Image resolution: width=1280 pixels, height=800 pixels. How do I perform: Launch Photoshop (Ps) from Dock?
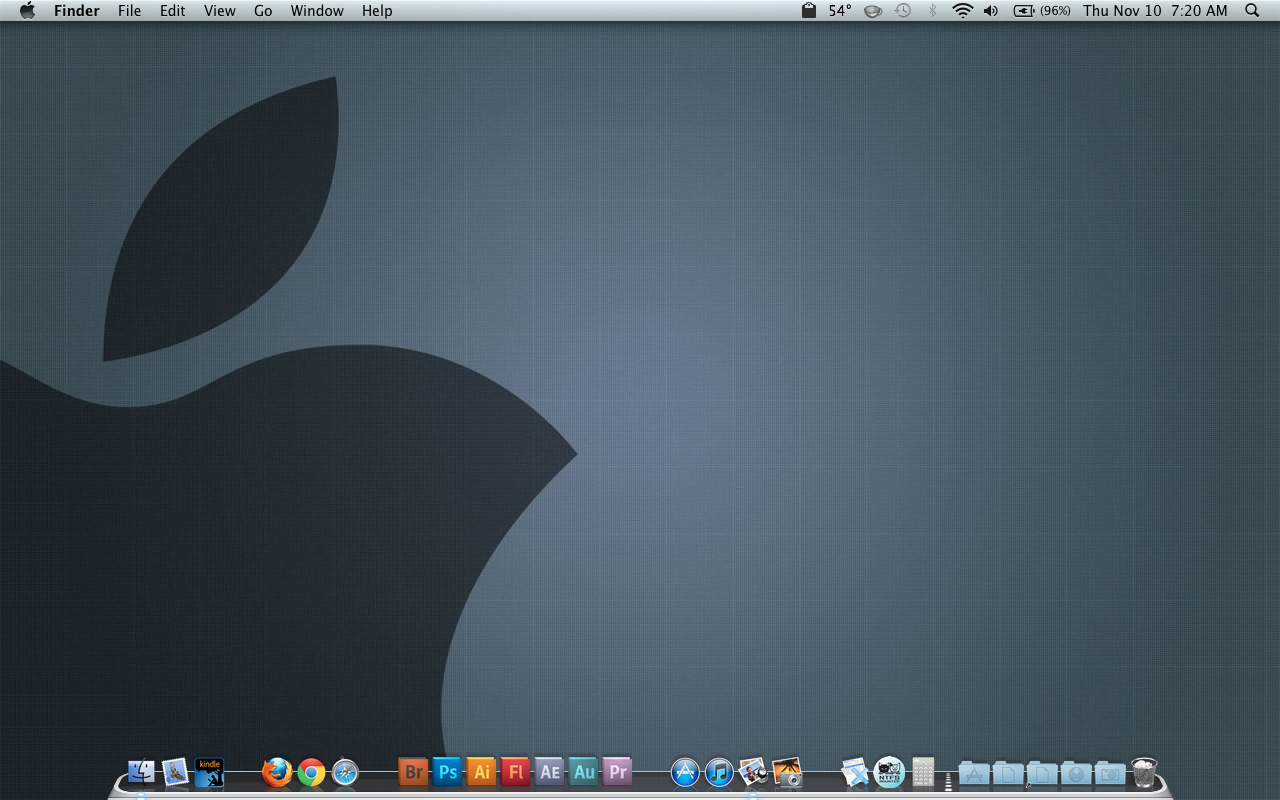click(447, 772)
